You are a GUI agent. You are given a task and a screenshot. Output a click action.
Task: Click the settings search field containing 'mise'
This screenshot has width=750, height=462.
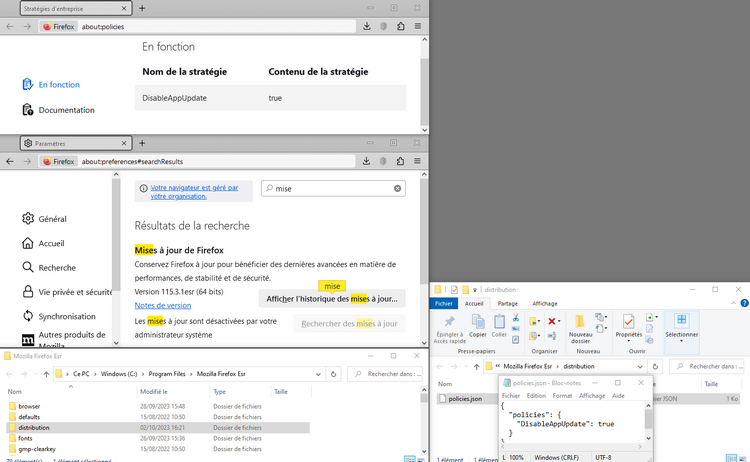pos(333,188)
